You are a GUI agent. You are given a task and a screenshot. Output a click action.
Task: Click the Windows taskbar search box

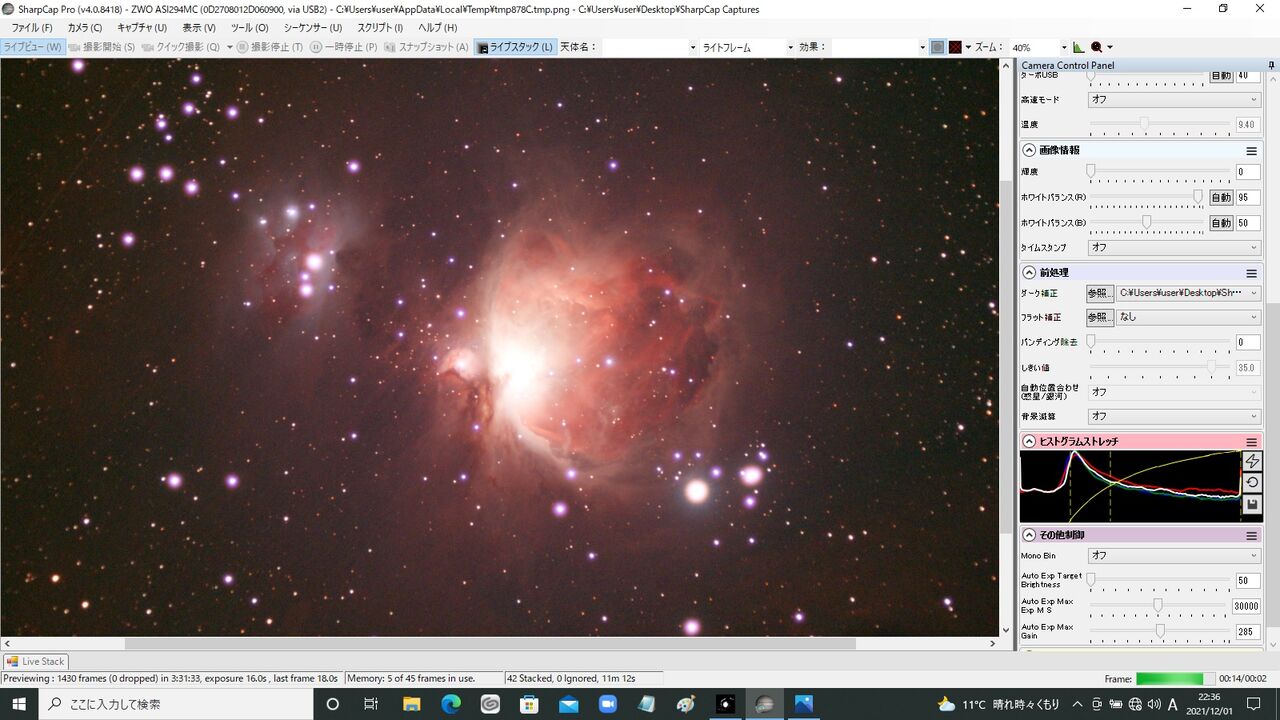pos(176,704)
